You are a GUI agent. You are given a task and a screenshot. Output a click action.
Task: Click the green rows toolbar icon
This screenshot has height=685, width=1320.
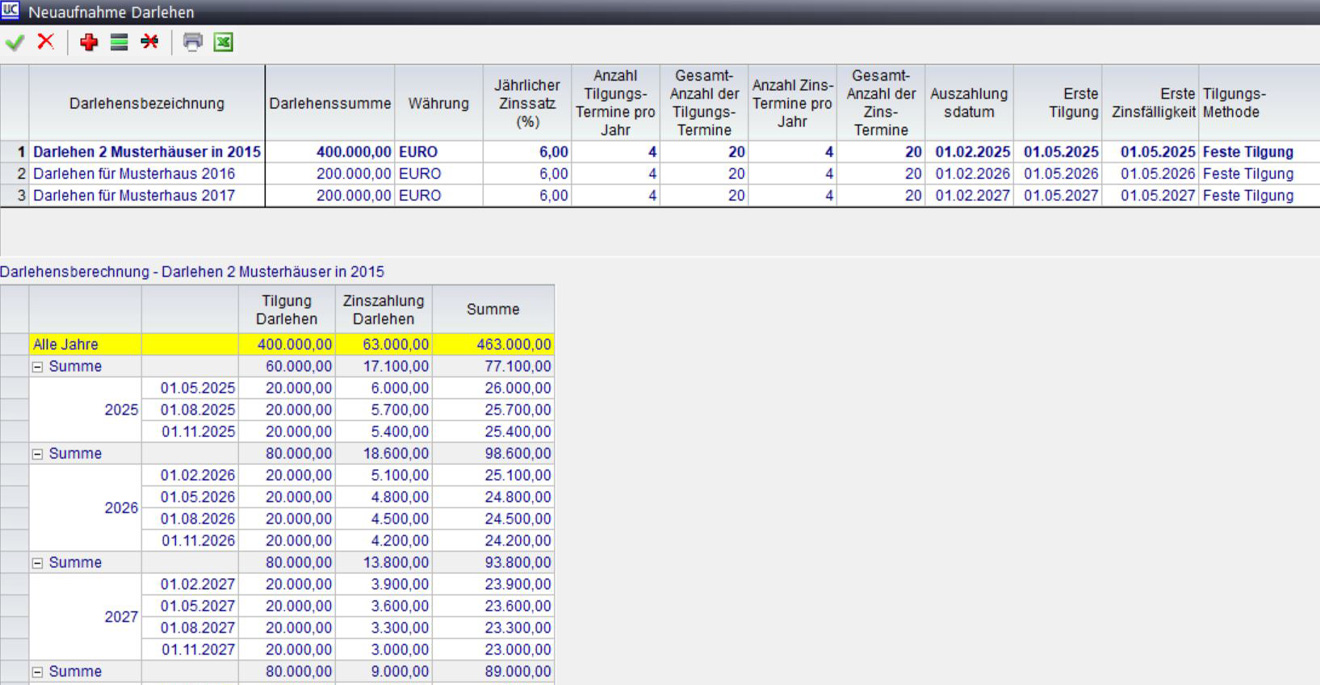(x=119, y=42)
